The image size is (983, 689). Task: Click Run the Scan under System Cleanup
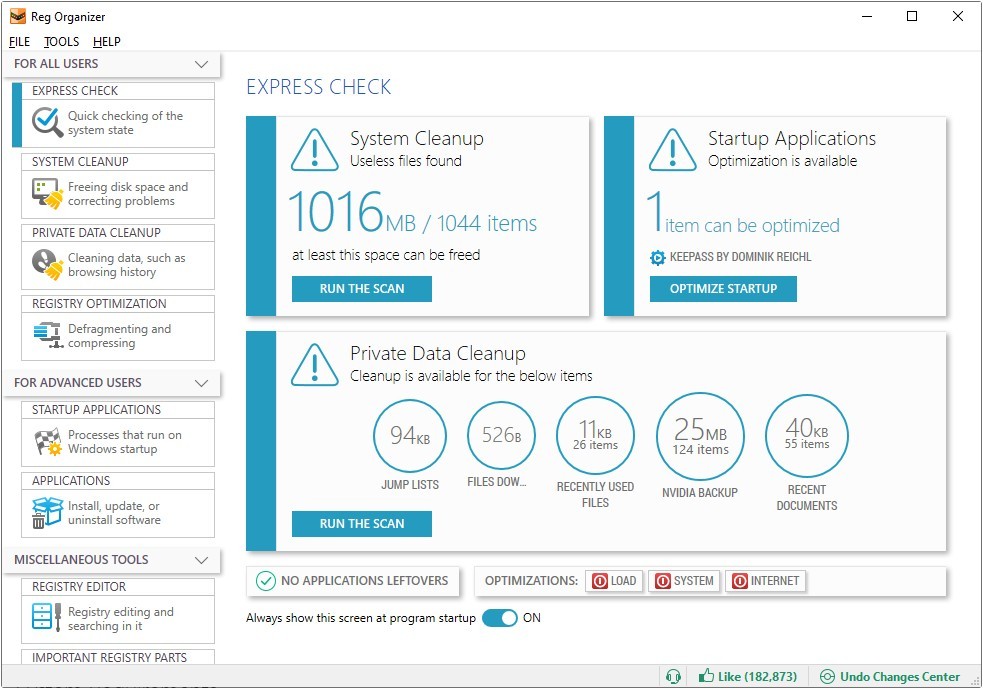[x=362, y=289]
